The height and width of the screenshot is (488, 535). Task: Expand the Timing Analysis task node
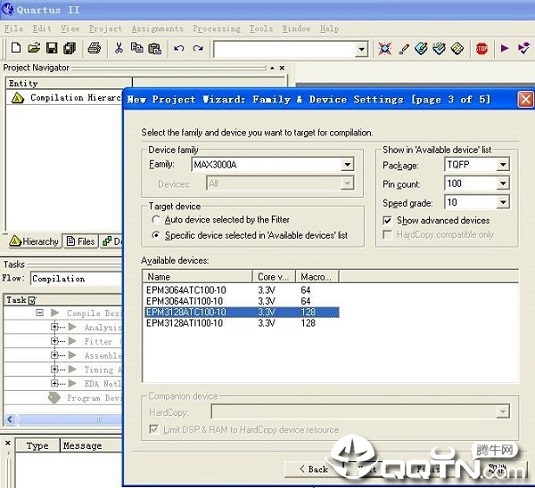[x=54, y=369]
